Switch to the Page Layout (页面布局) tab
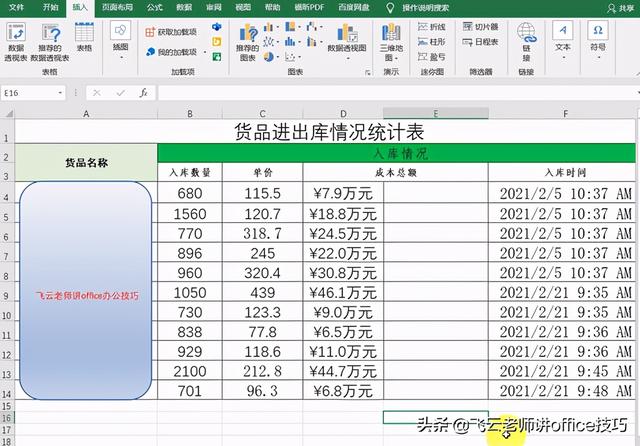Viewport: 640px width, 446px height. [x=117, y=7]
